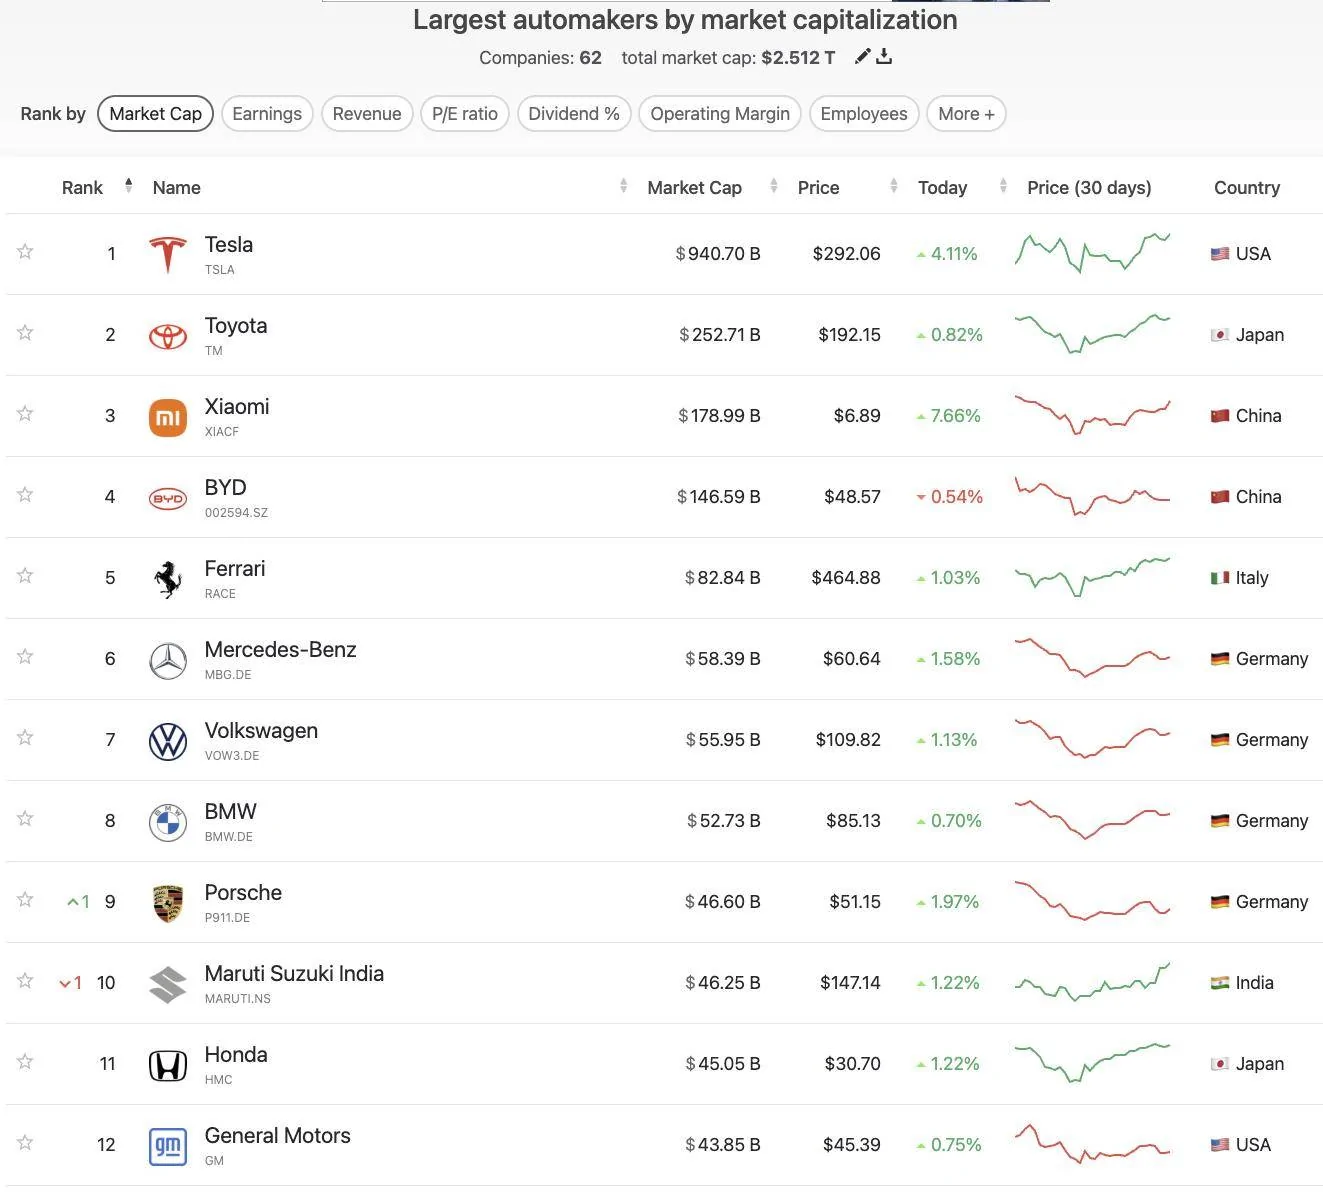The height and width of the screenshot is (1195, 1323).
Task: Rank automakers by Employees
Action: [864, 114]
